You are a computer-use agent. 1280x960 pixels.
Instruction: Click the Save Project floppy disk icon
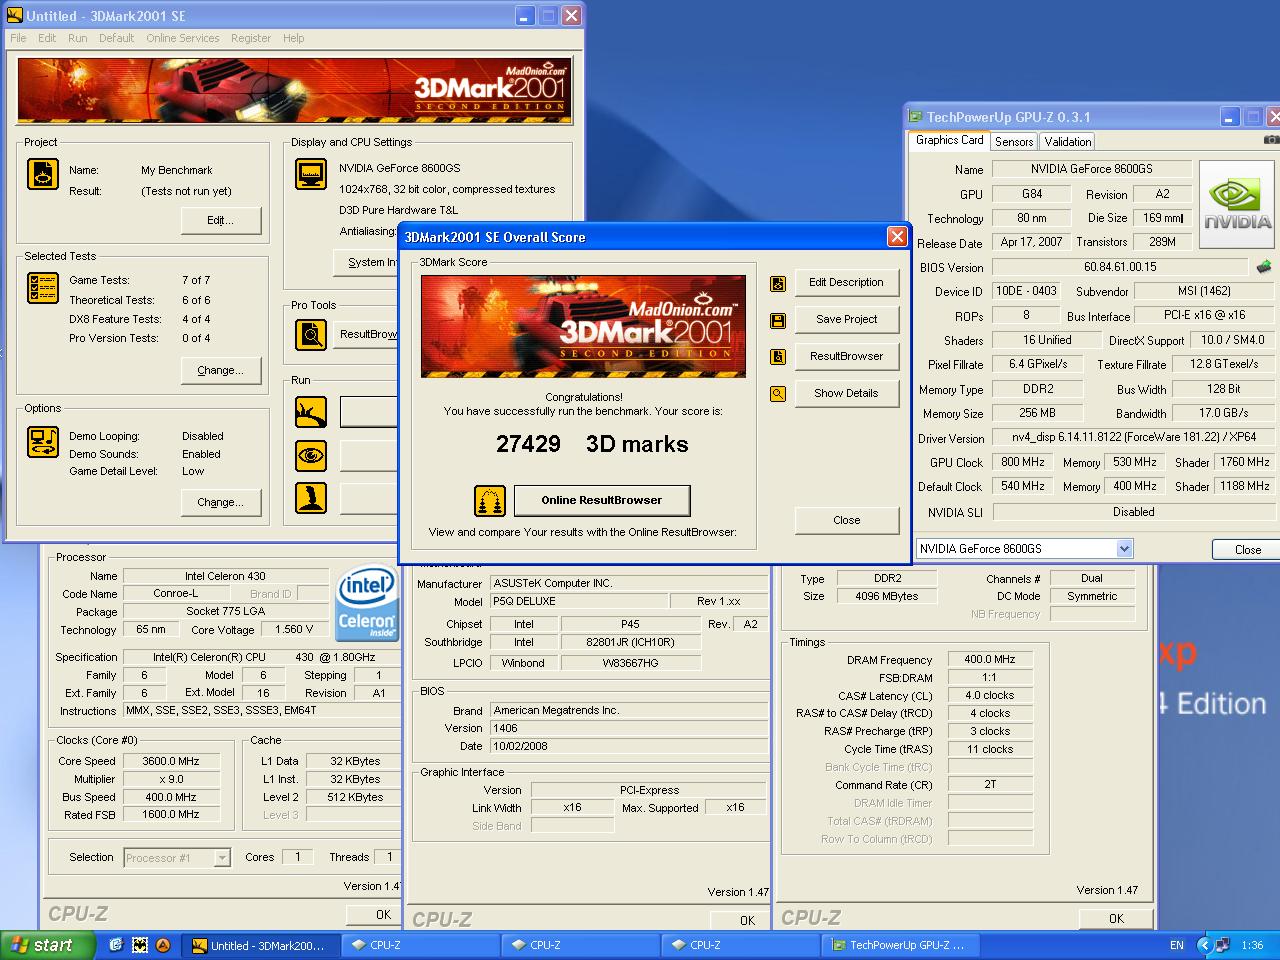click(x=778, y=320)
